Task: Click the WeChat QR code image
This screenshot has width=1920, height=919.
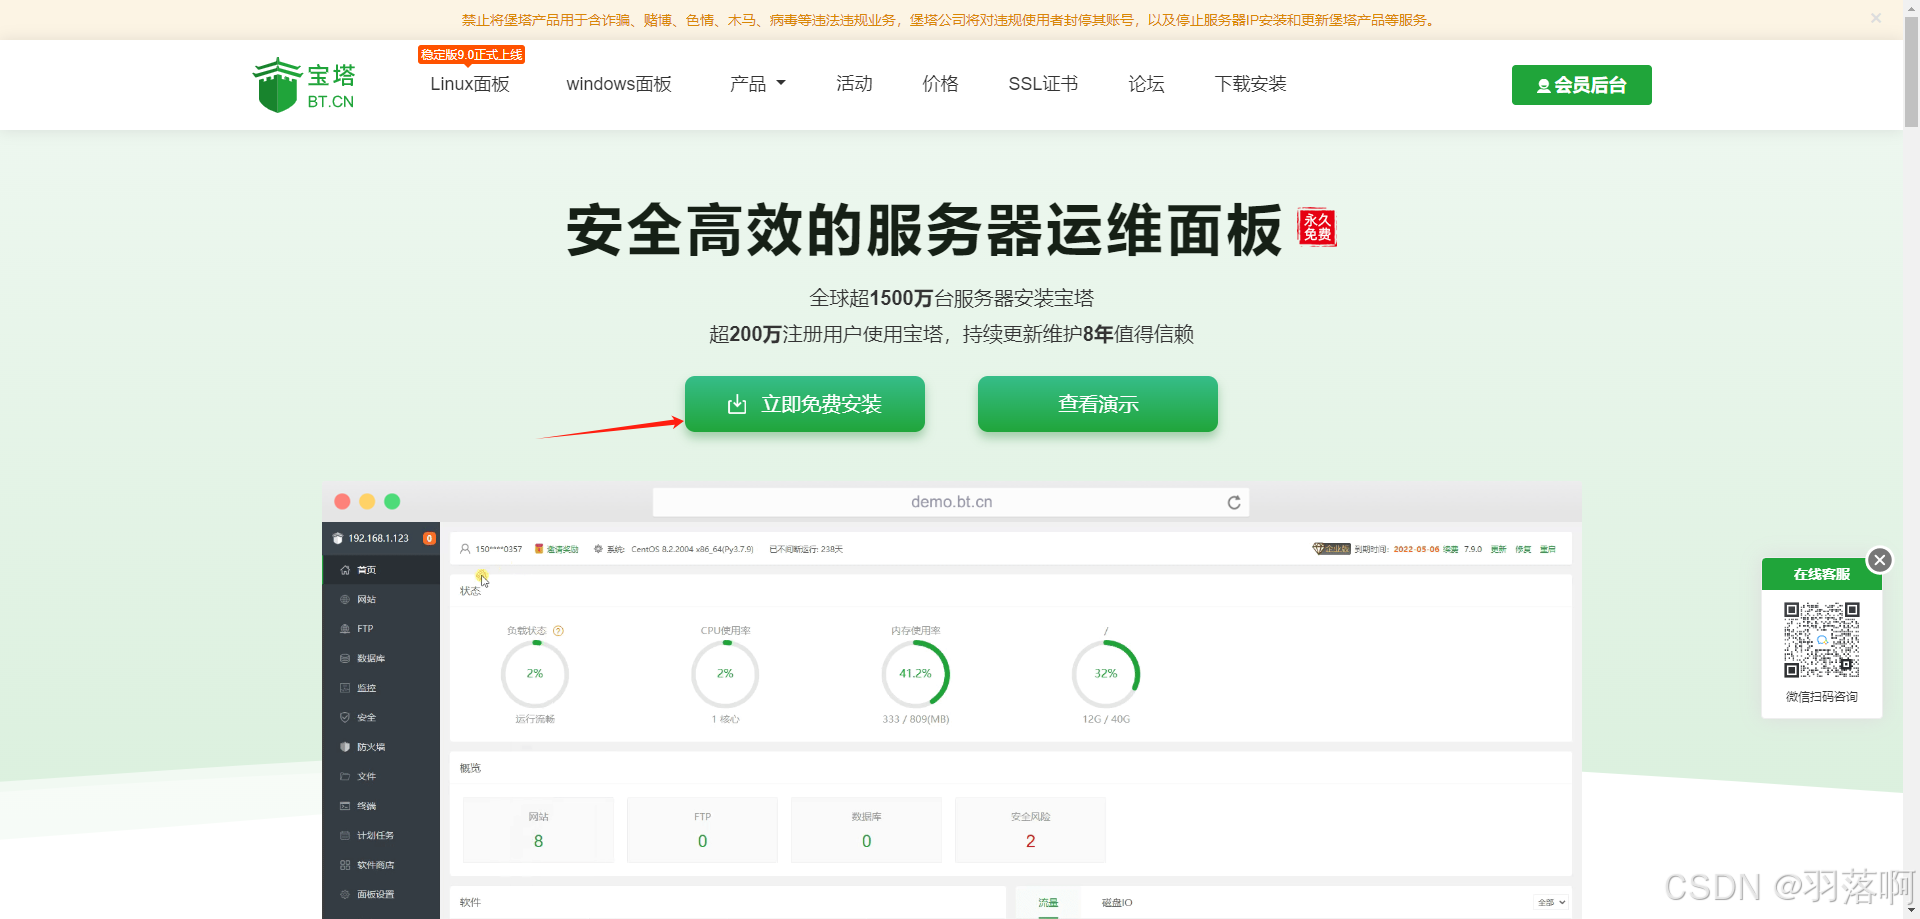Action: click(1822, 640)
